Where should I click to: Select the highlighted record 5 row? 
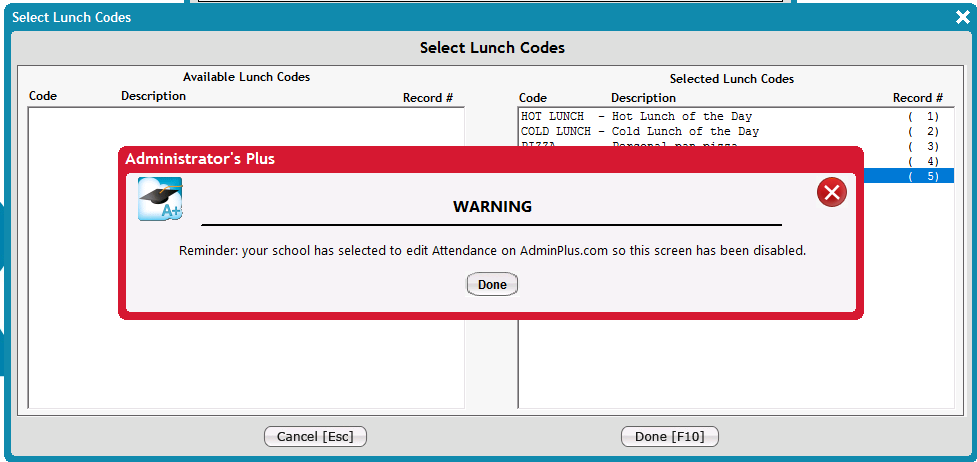908,176
